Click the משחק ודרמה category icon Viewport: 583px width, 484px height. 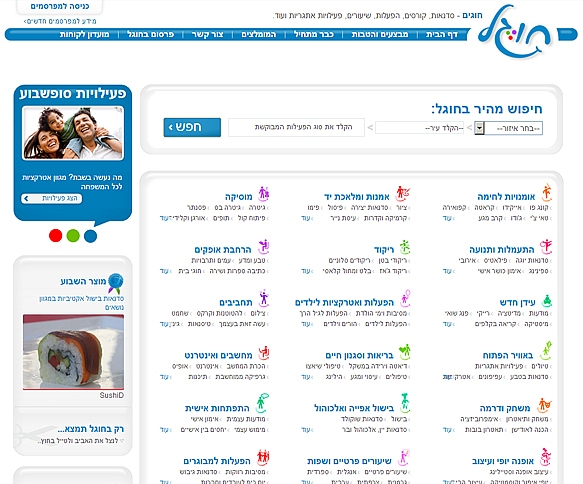545,405
